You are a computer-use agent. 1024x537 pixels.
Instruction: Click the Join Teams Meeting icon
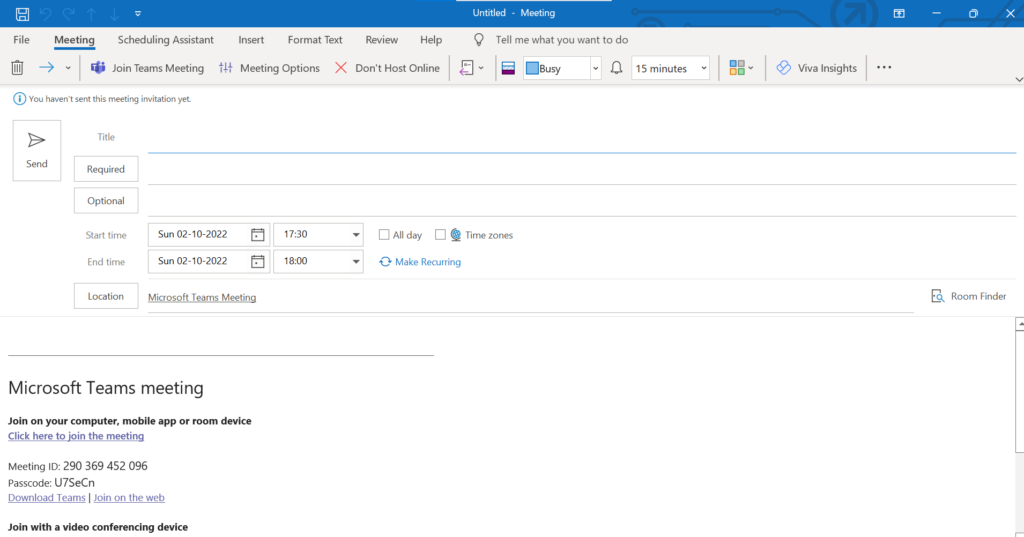98,68
